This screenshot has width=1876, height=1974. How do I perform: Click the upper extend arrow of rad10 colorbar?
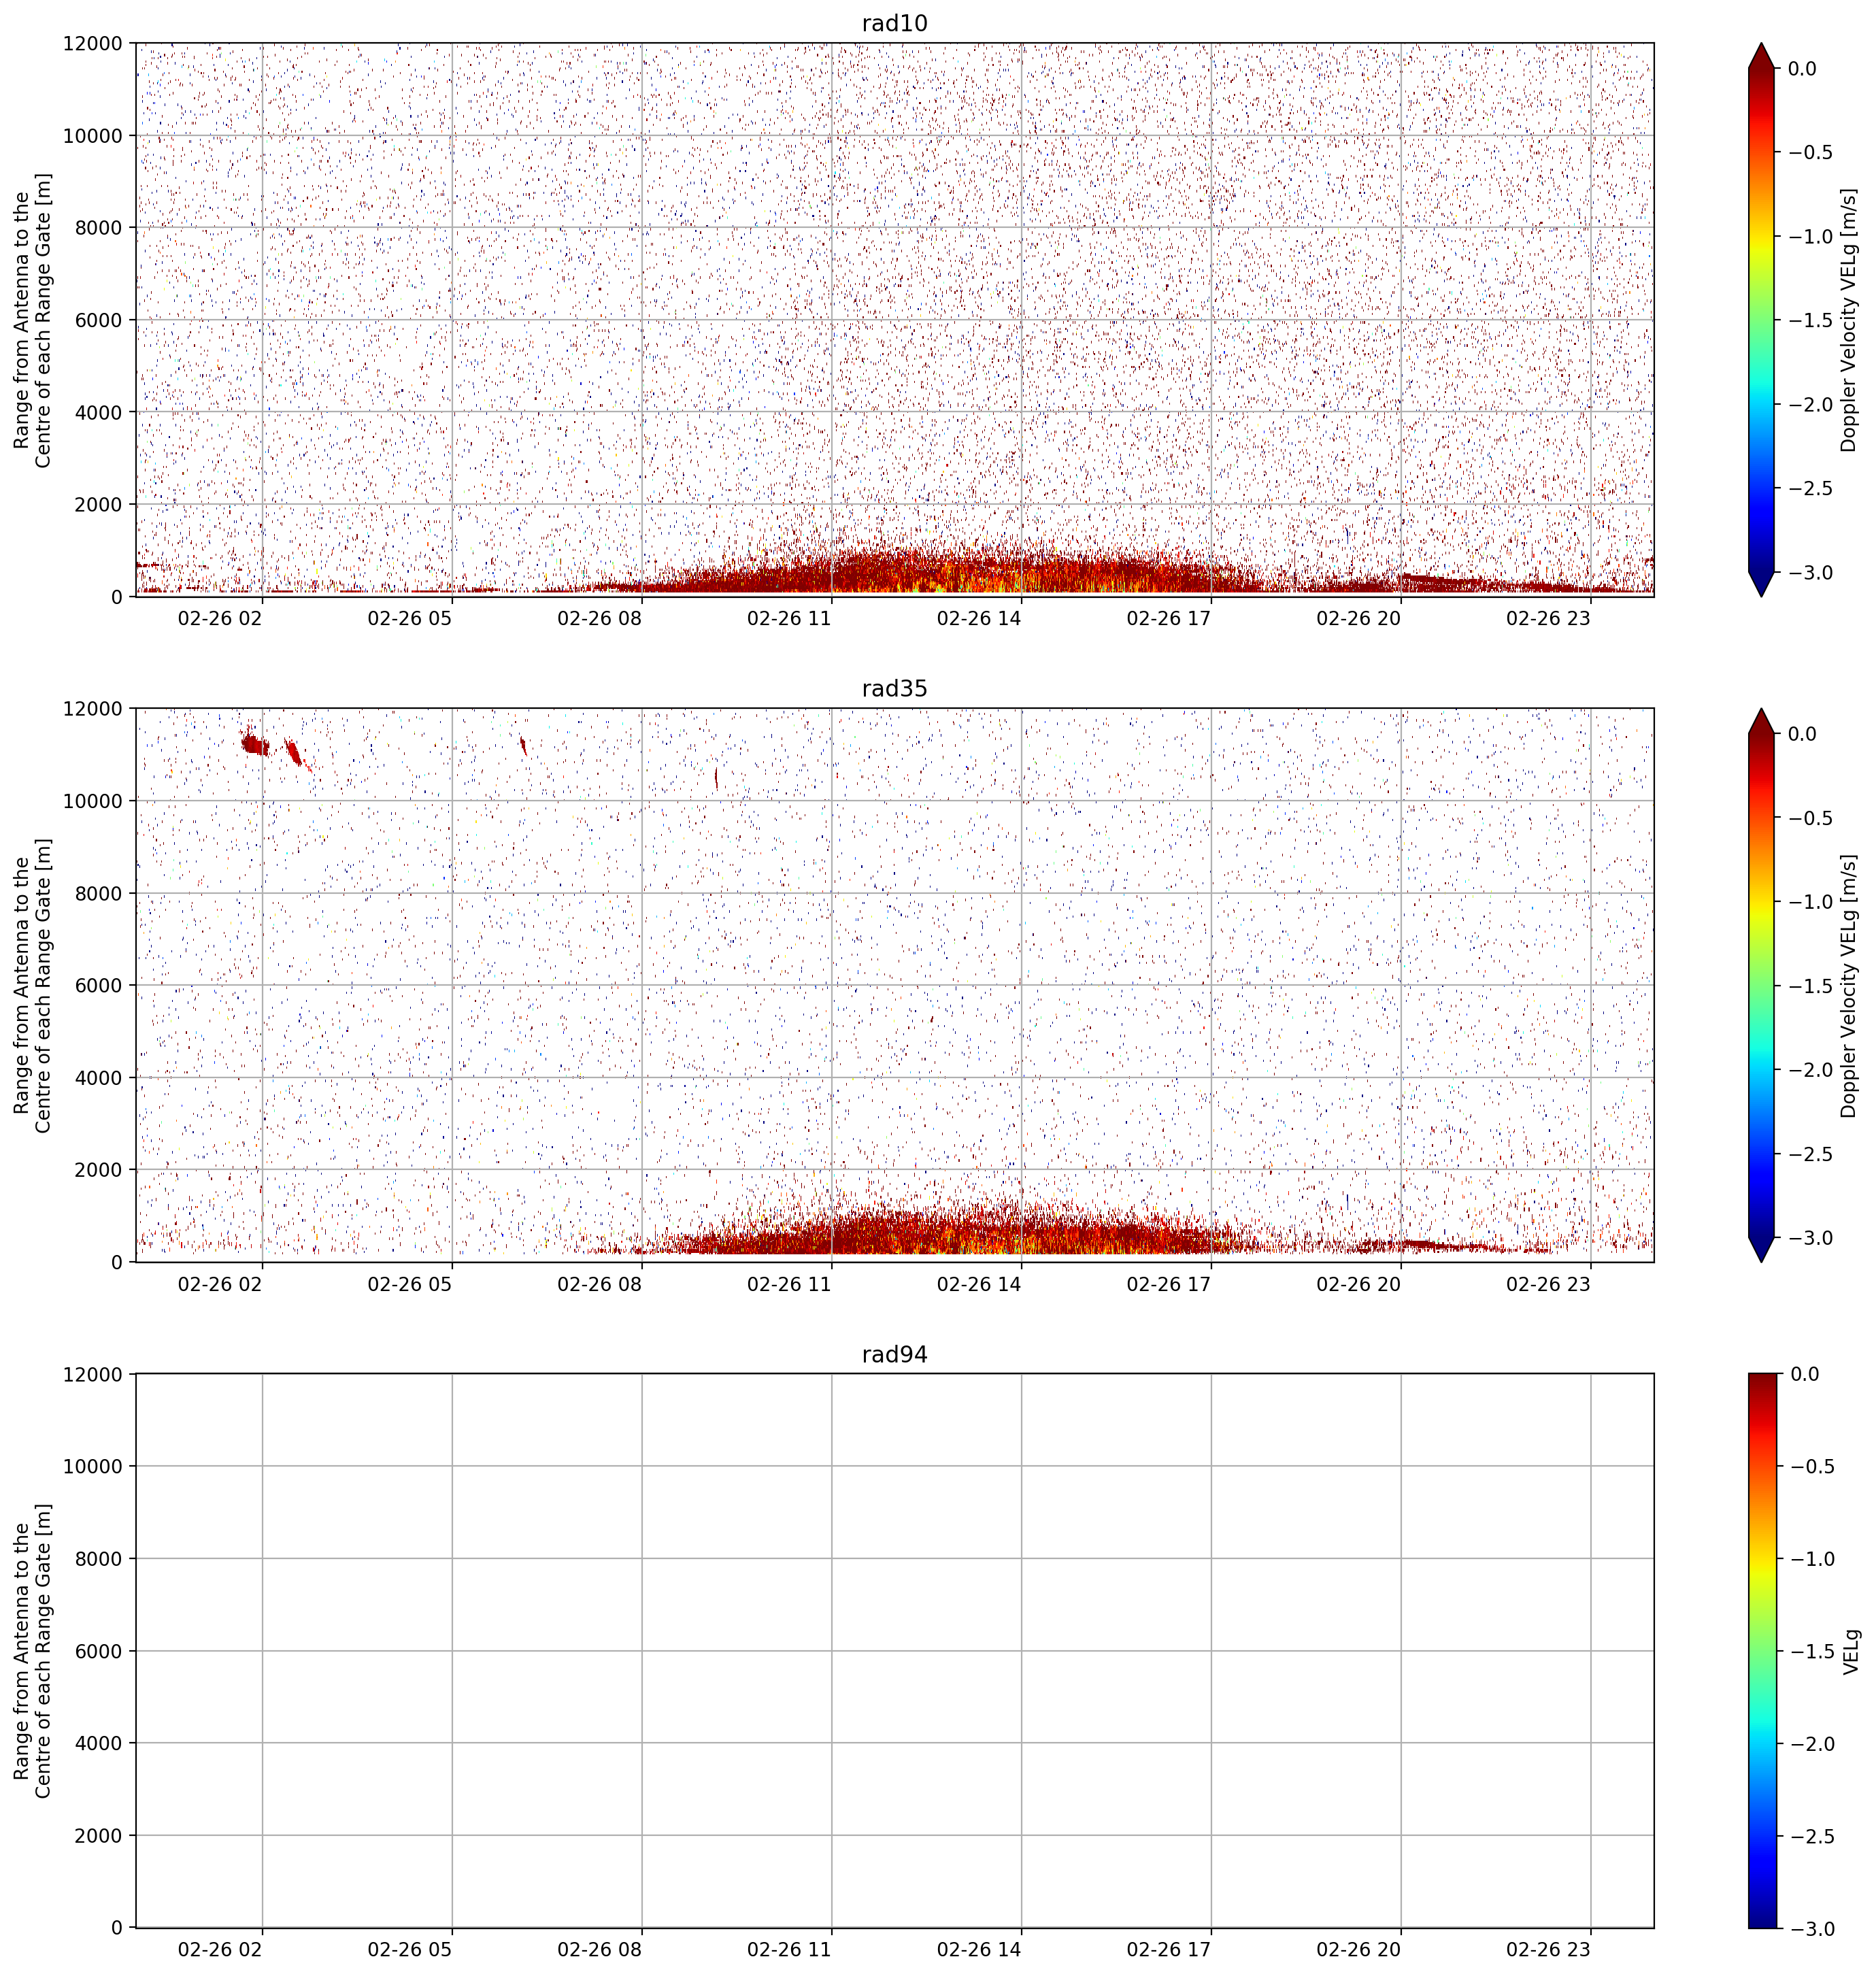[1762, 56]
